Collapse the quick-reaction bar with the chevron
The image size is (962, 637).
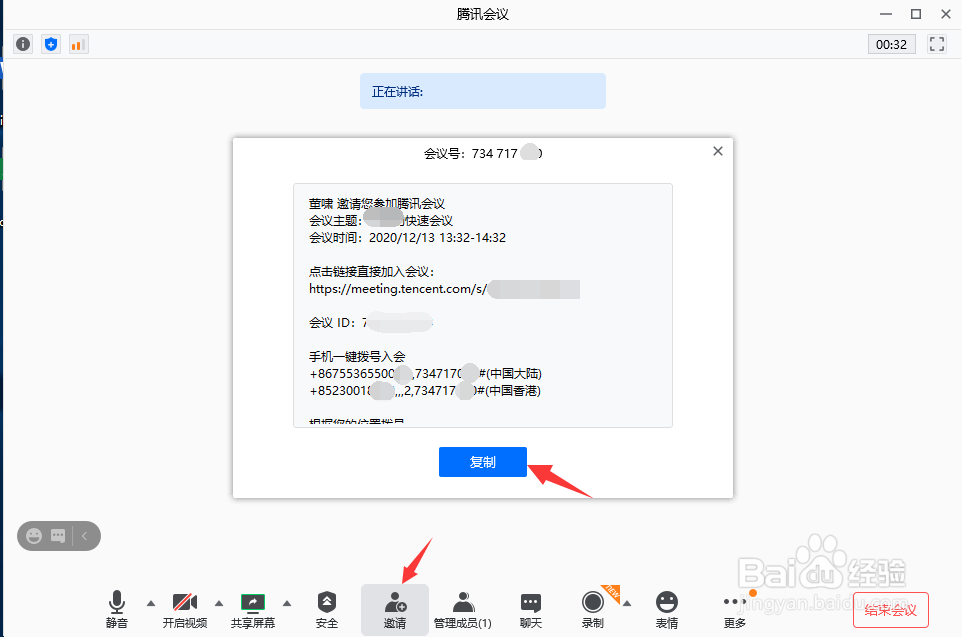click(x=83, y=536)
